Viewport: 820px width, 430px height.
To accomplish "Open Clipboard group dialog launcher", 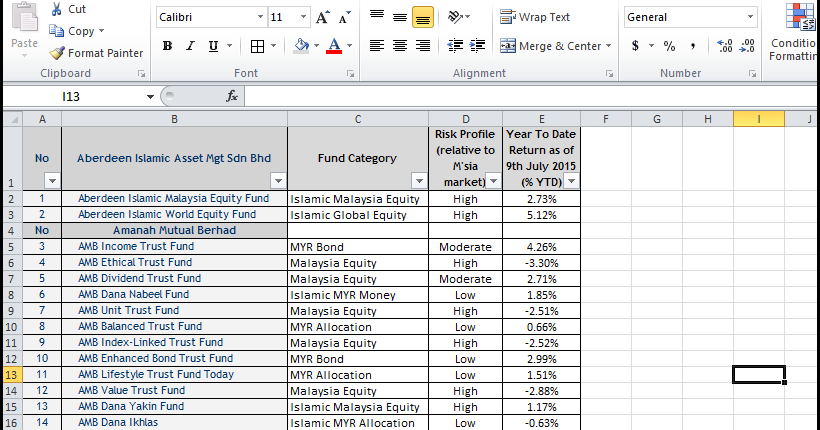I will click(x=141, y=74).
